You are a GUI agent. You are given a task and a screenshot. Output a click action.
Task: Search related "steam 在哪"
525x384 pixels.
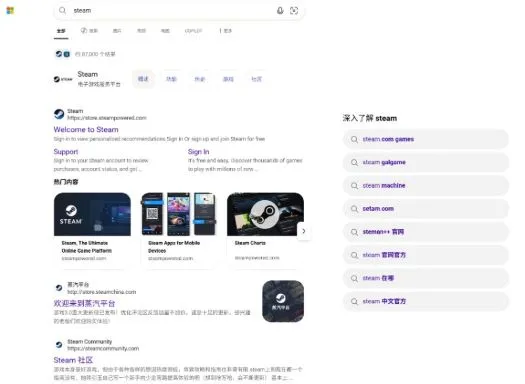[426, 278]
